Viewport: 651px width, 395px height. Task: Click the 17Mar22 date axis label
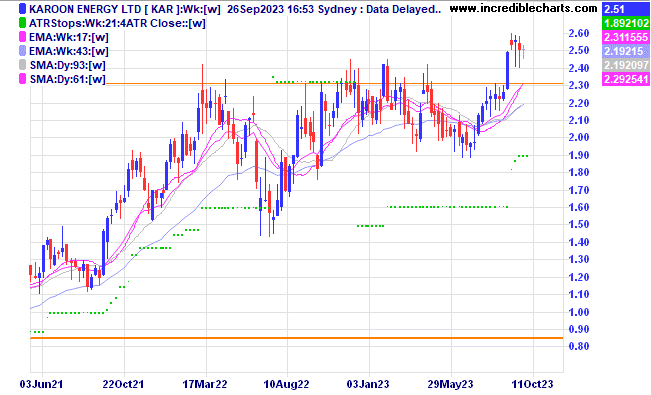[x=205, y=384]
